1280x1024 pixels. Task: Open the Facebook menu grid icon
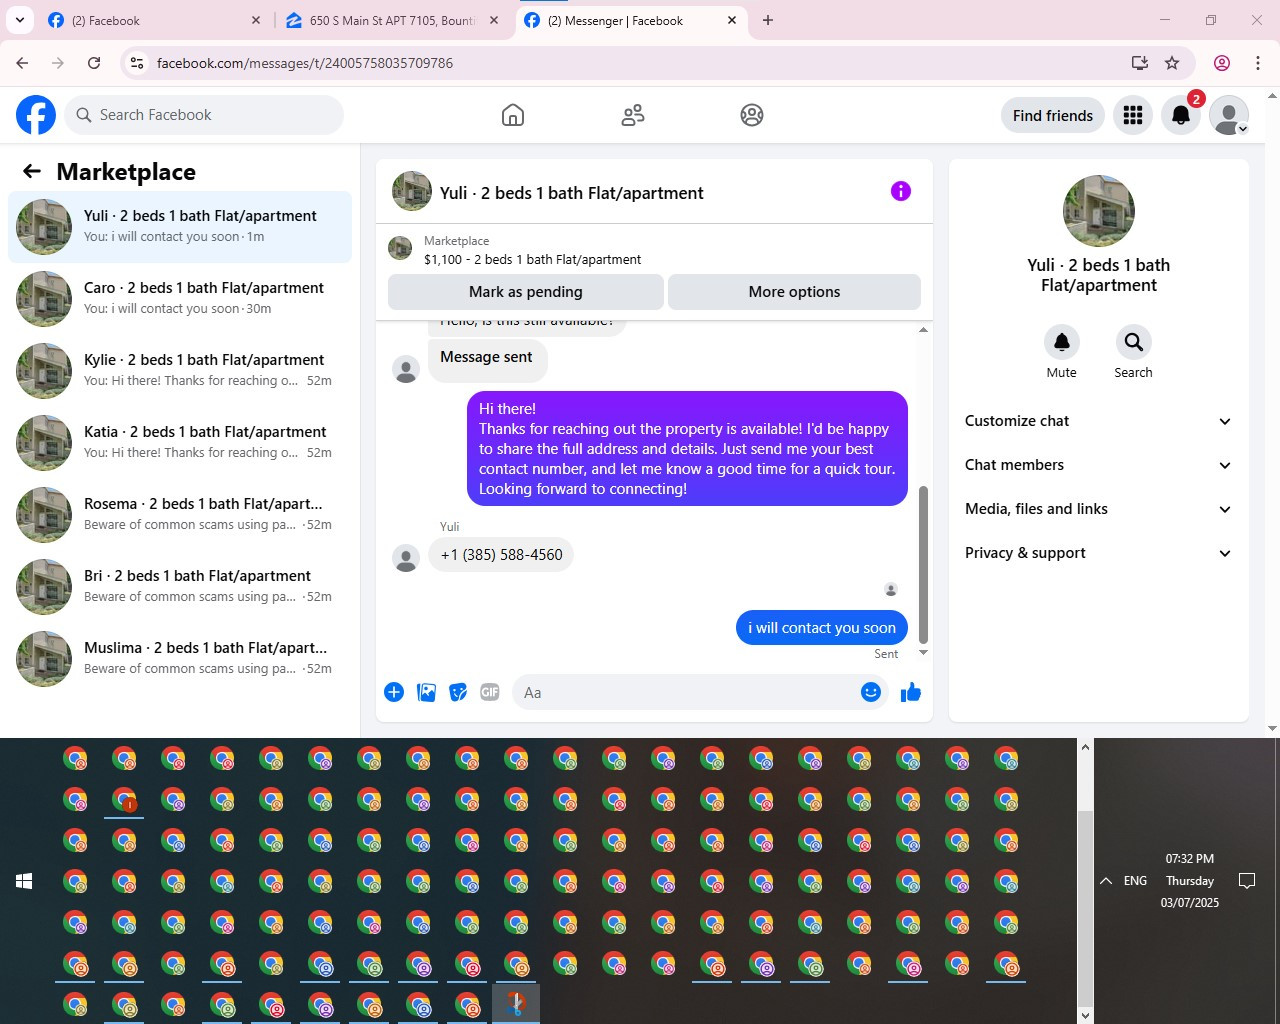click(1133, 115)
